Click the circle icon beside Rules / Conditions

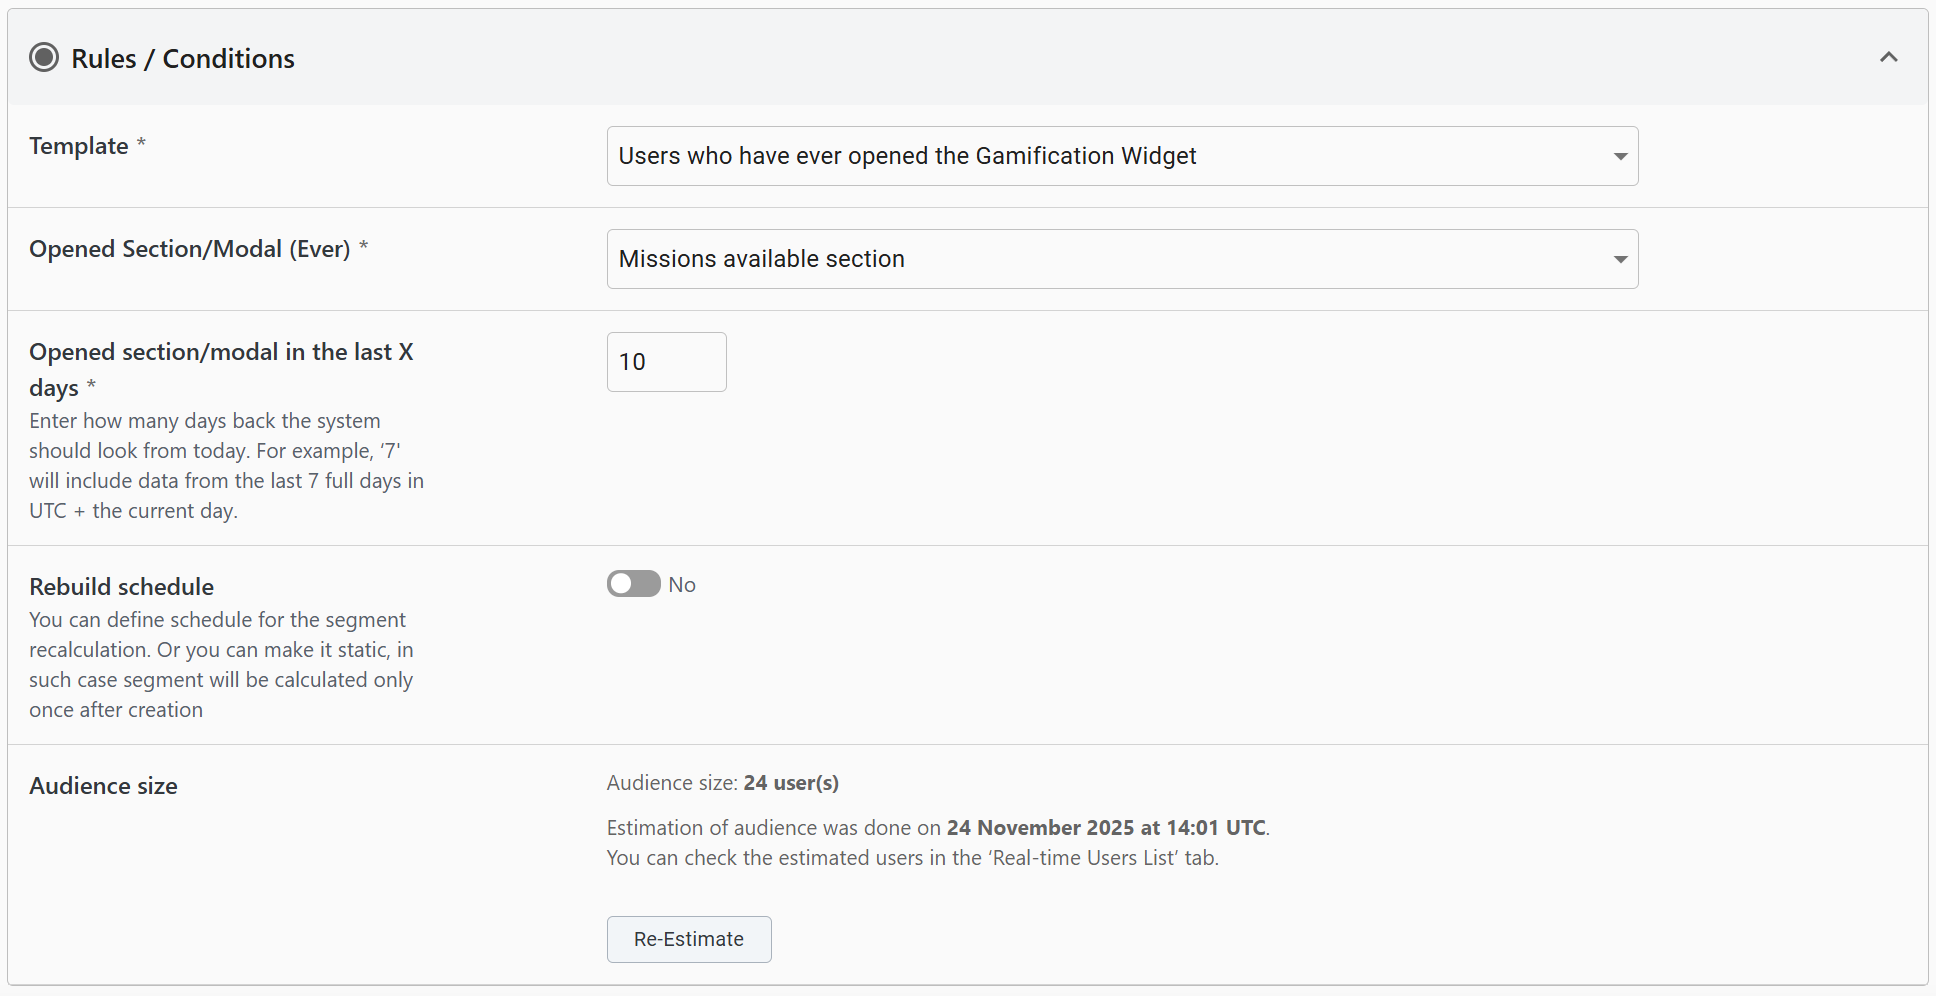tap(44, 58)
